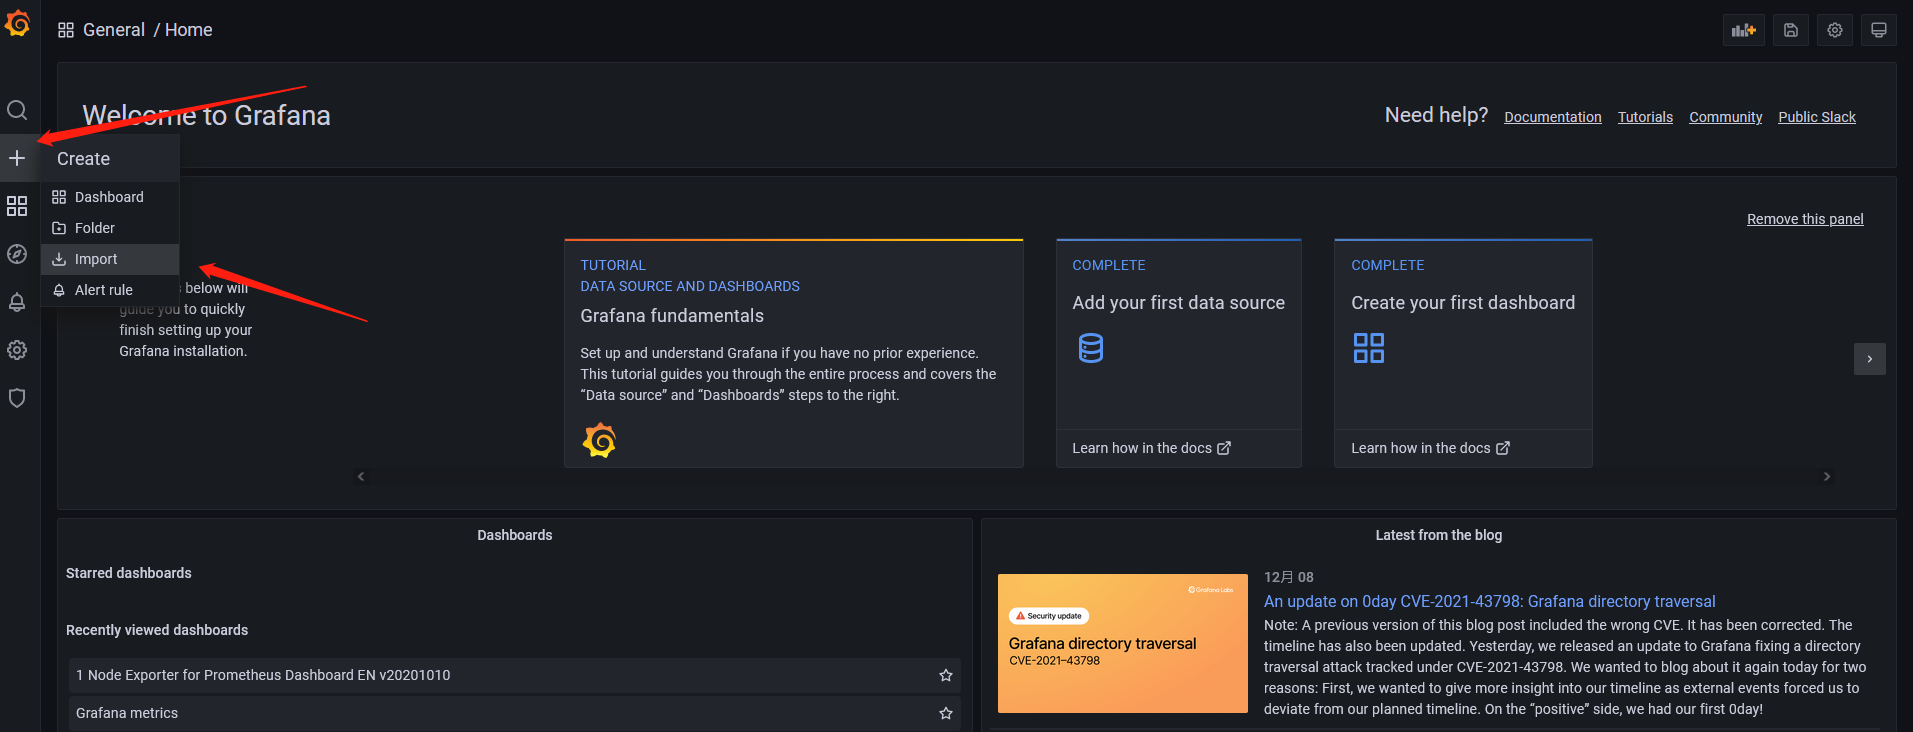Click the General breadcrumb
This screenshot has width=1913, height=732.
(x=114, y=30)
